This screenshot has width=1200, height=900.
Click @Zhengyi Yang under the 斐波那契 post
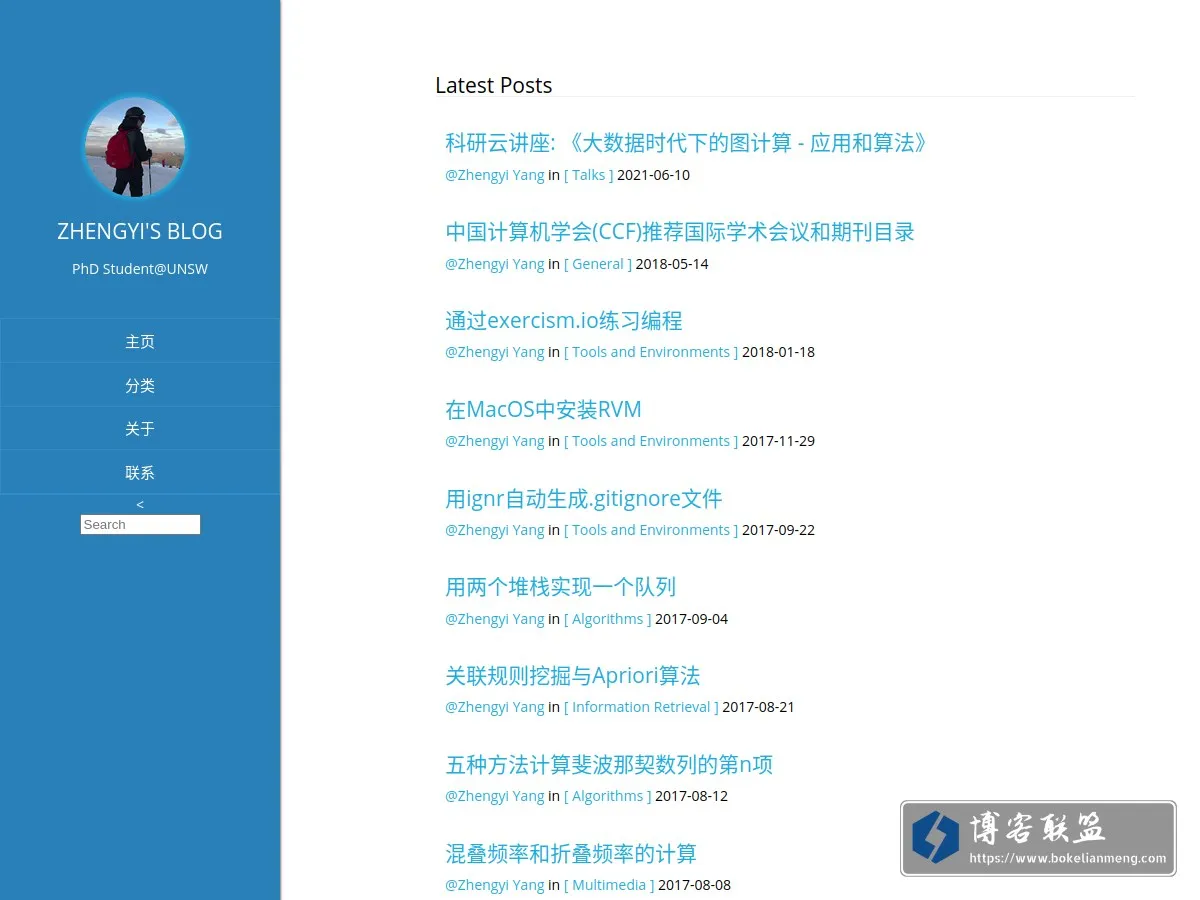495,796
